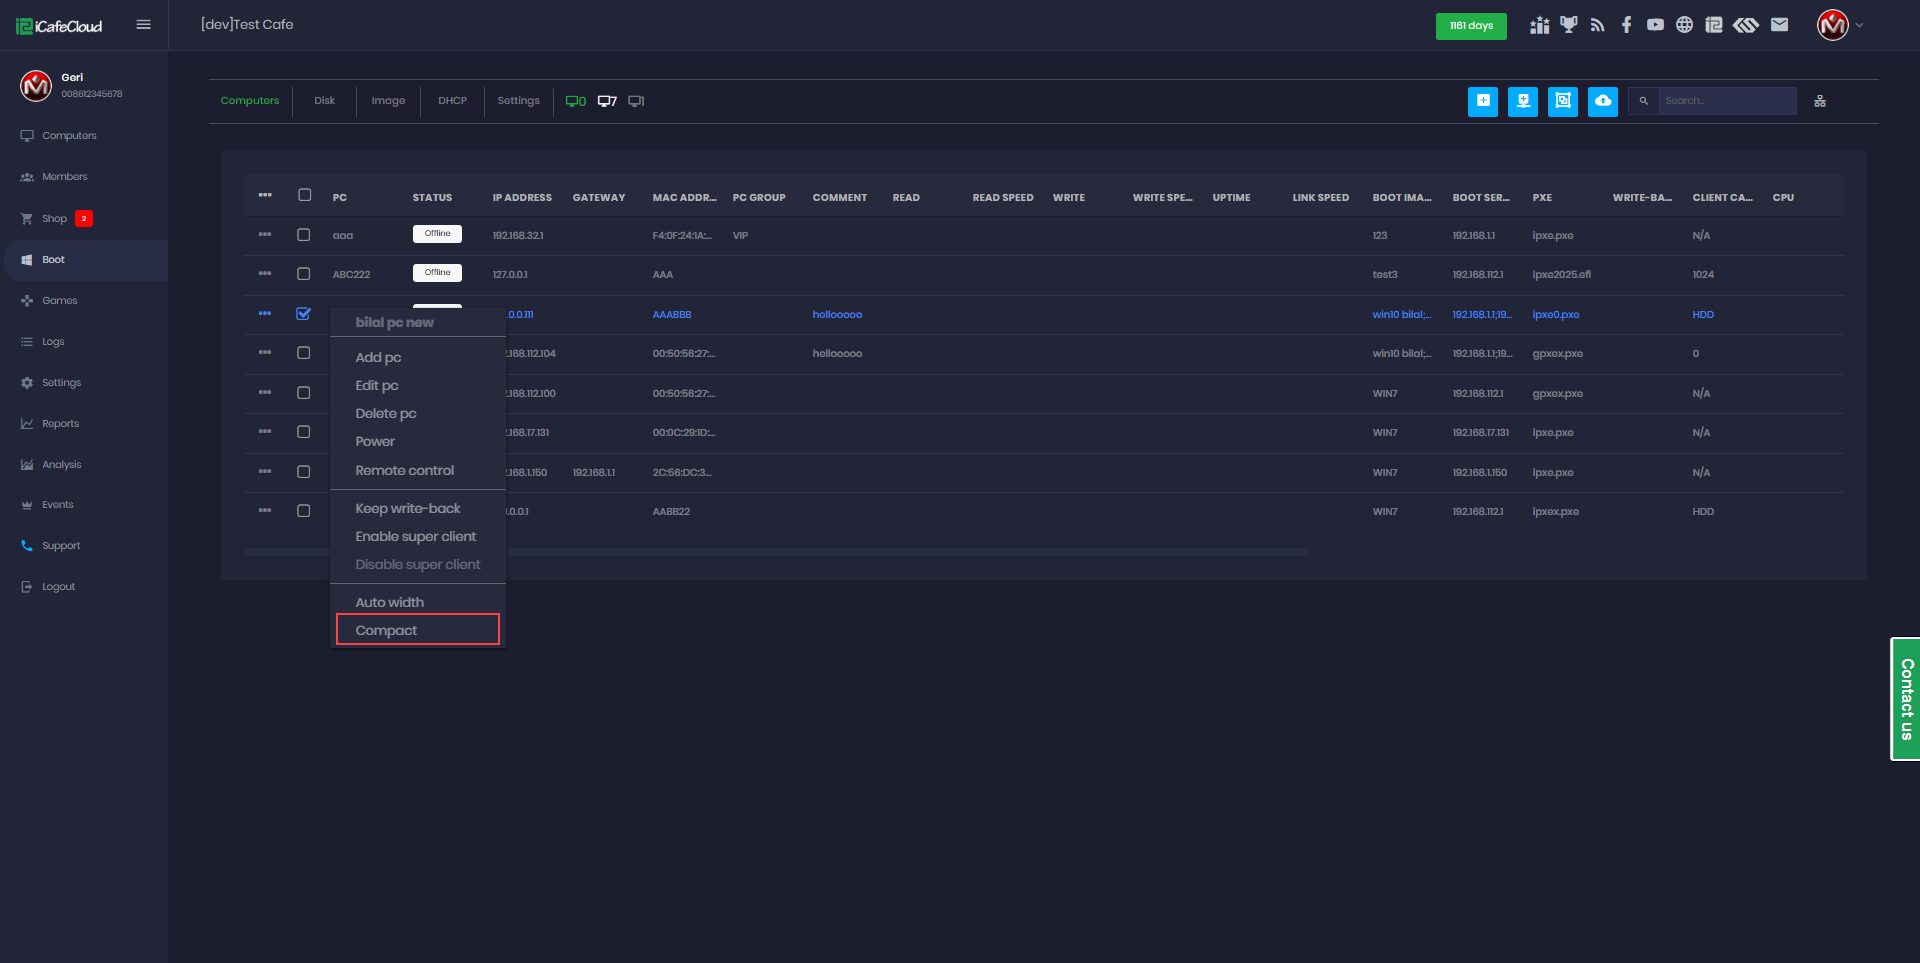This screenshot has height=963, width=1920.
Task: Focus the Search input field
Action: point(1726,101)
